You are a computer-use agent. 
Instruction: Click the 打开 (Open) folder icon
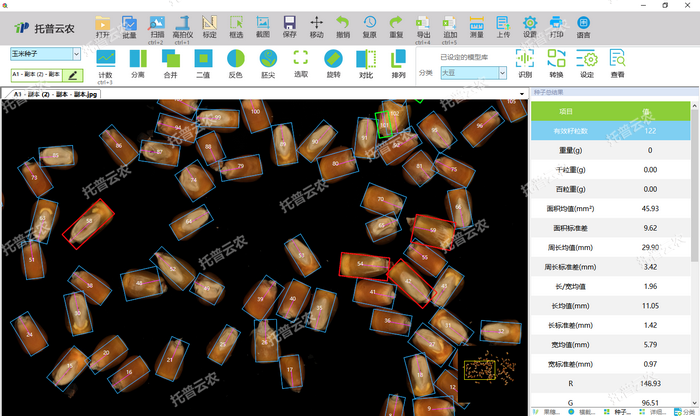(103, 24)
